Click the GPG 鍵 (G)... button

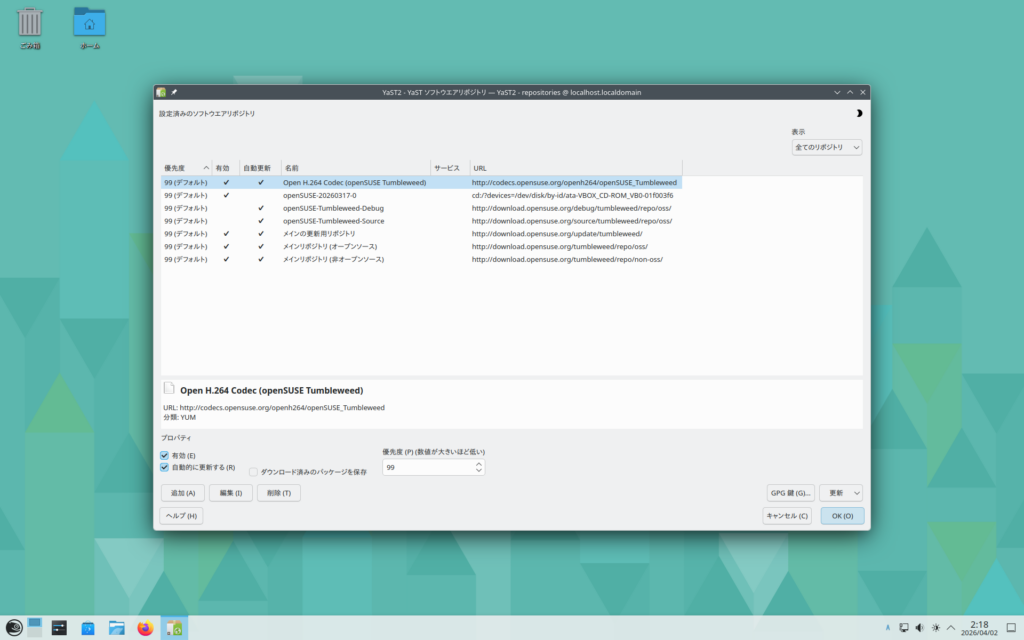[790, 493]
